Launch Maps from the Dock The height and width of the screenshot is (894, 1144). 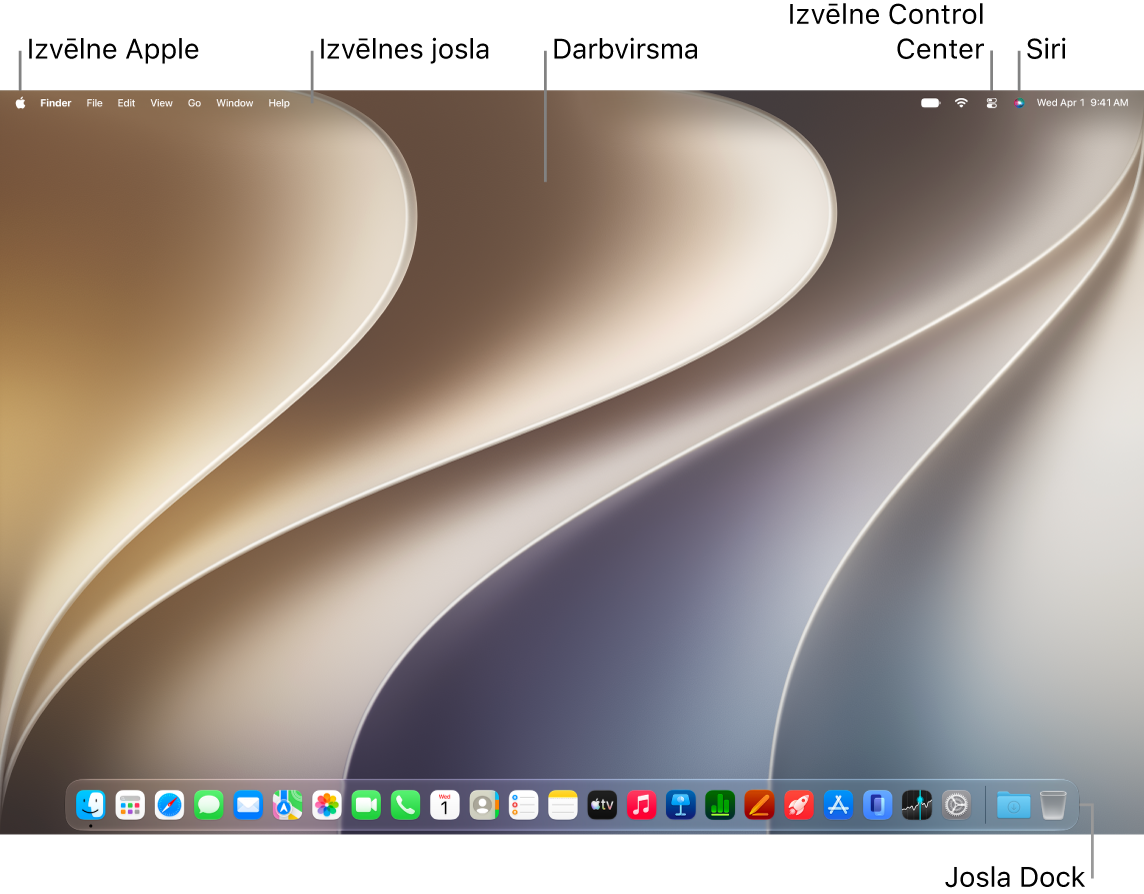coord(287,805)
